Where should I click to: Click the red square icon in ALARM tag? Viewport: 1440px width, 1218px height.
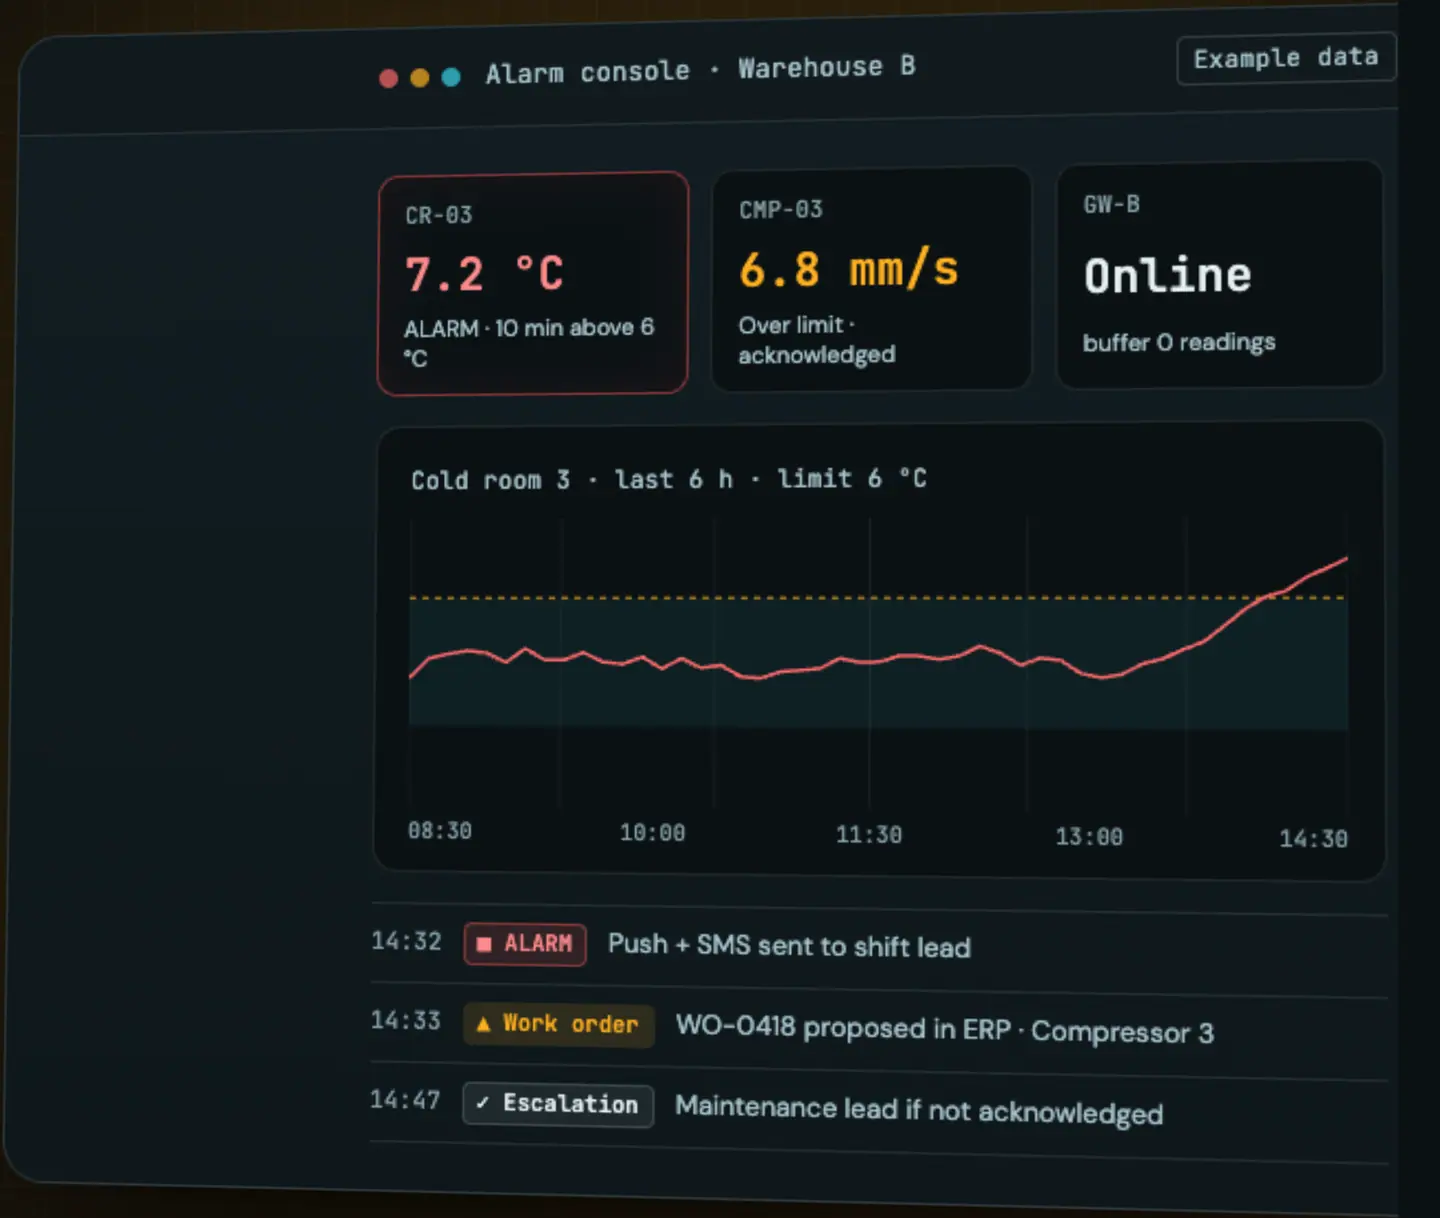[484, 944]
